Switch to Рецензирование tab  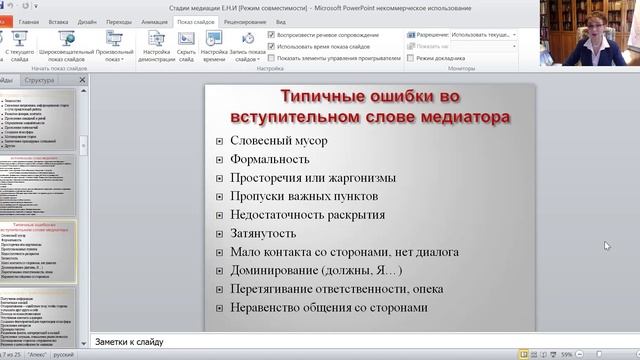[245, 22]
